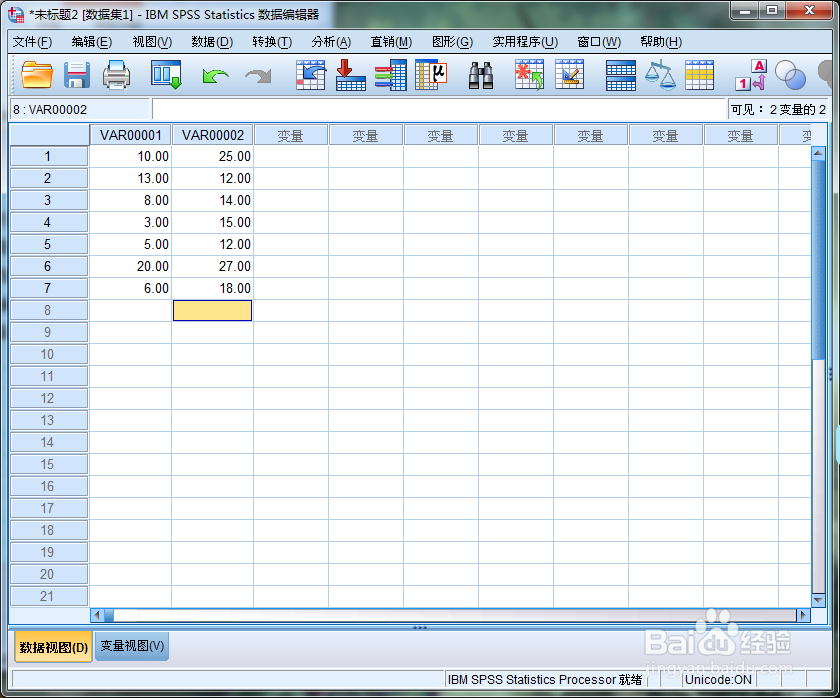Image resolution: width=840 pixels, height=698 pixels.
Task: Go to case toolbar icon
Action: point(311,74)
